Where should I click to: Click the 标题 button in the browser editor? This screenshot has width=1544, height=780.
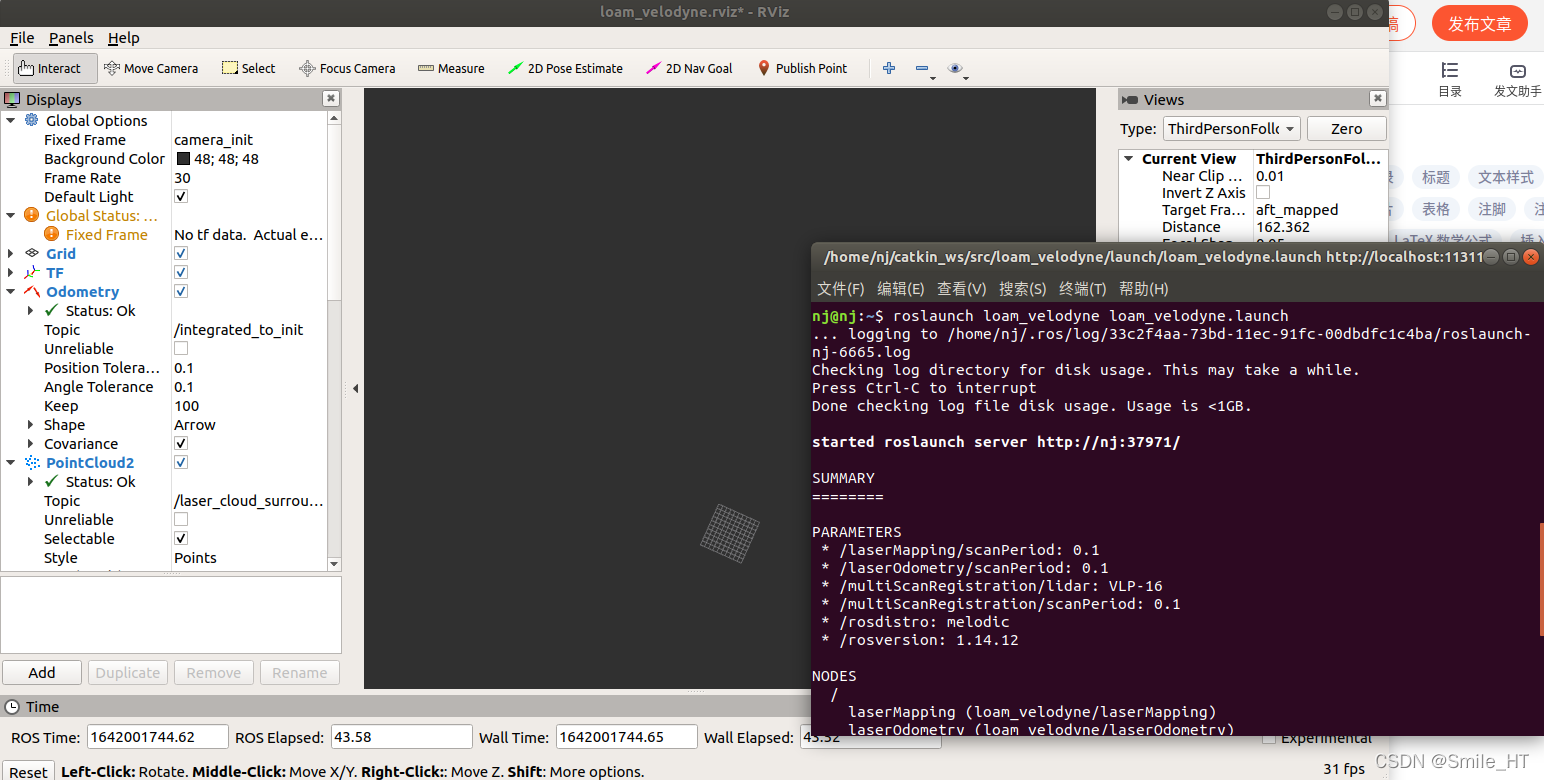pyautogui.click(x=1436, y=177)
